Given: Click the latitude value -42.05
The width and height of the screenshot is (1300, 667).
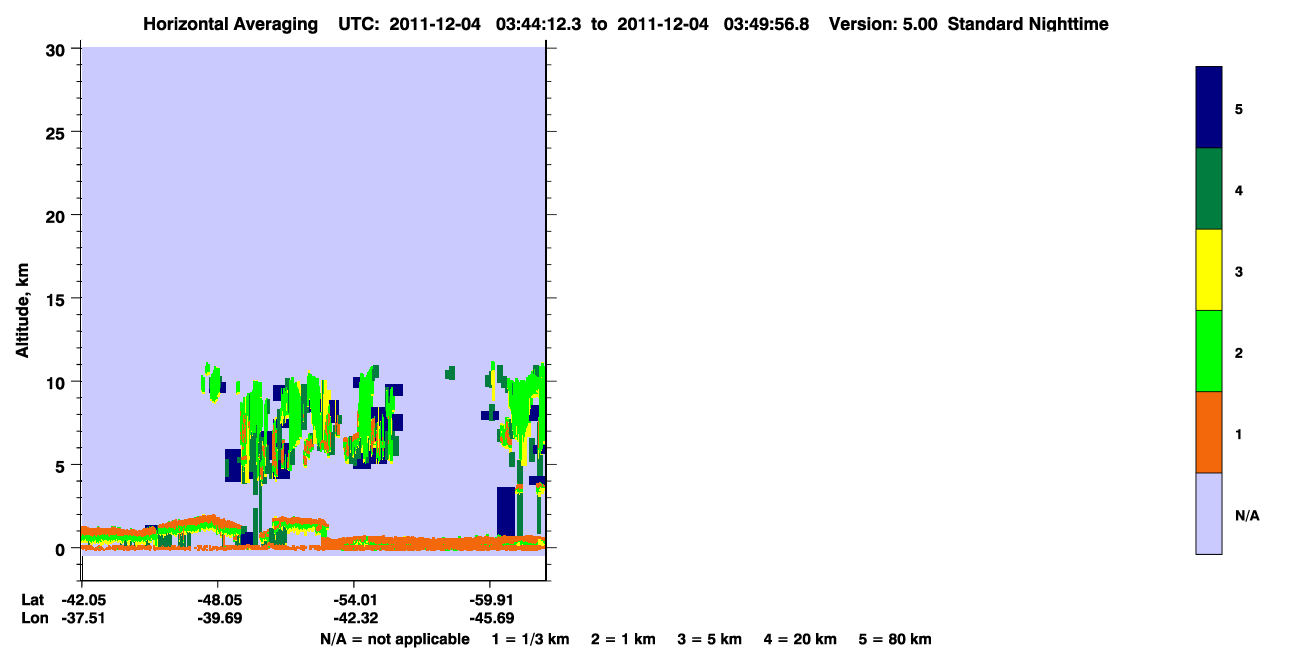Looking at the screenshot, I should coord(82,600).
